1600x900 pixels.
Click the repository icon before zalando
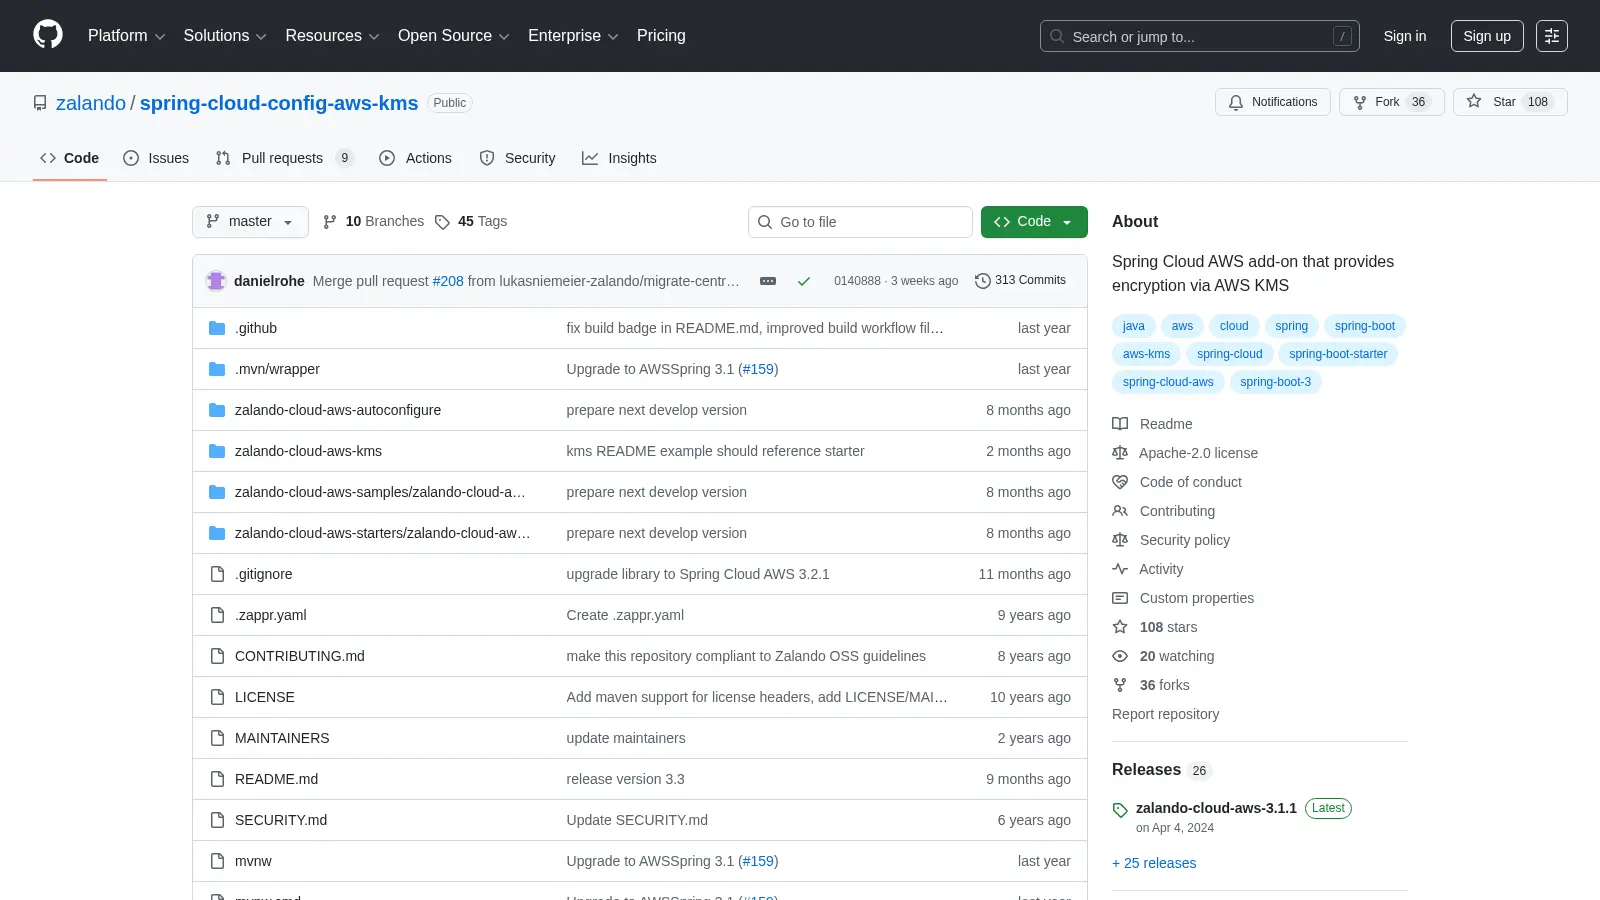pyautogui.click(x=40, y=103)
